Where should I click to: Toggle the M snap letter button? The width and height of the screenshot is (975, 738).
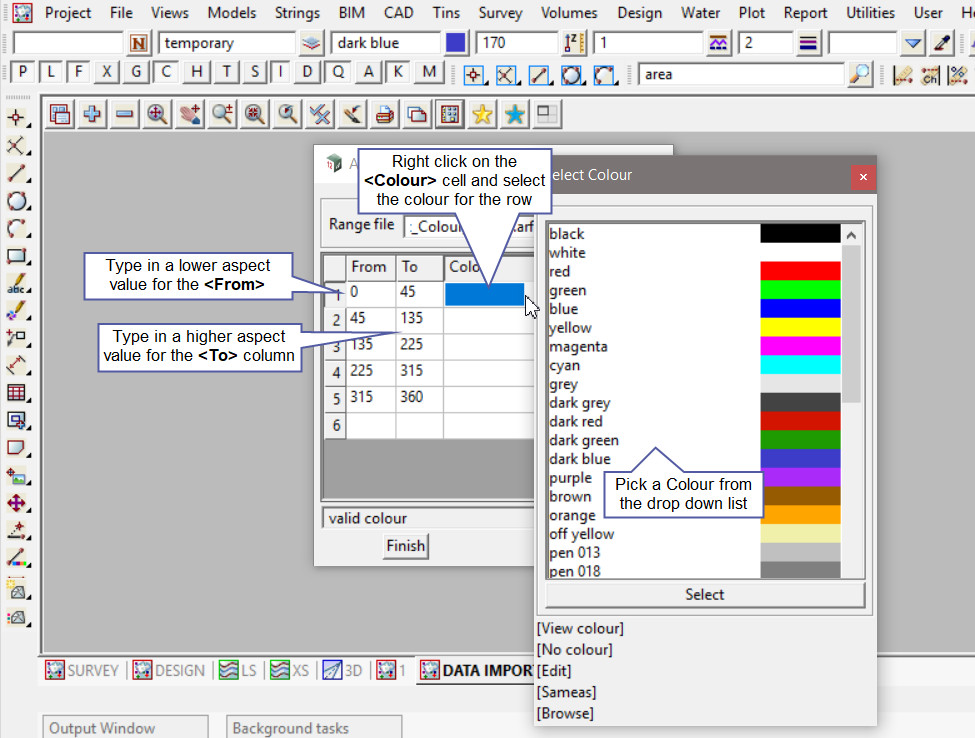click(429, 73)
